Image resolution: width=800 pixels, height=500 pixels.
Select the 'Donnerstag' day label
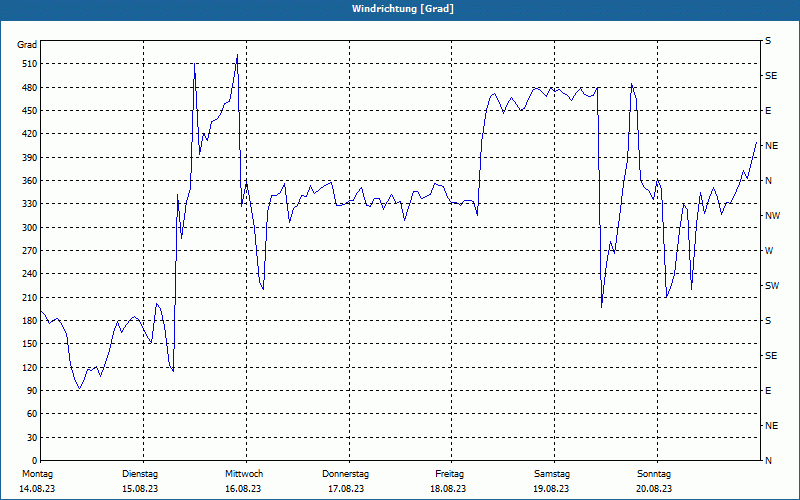345,474
